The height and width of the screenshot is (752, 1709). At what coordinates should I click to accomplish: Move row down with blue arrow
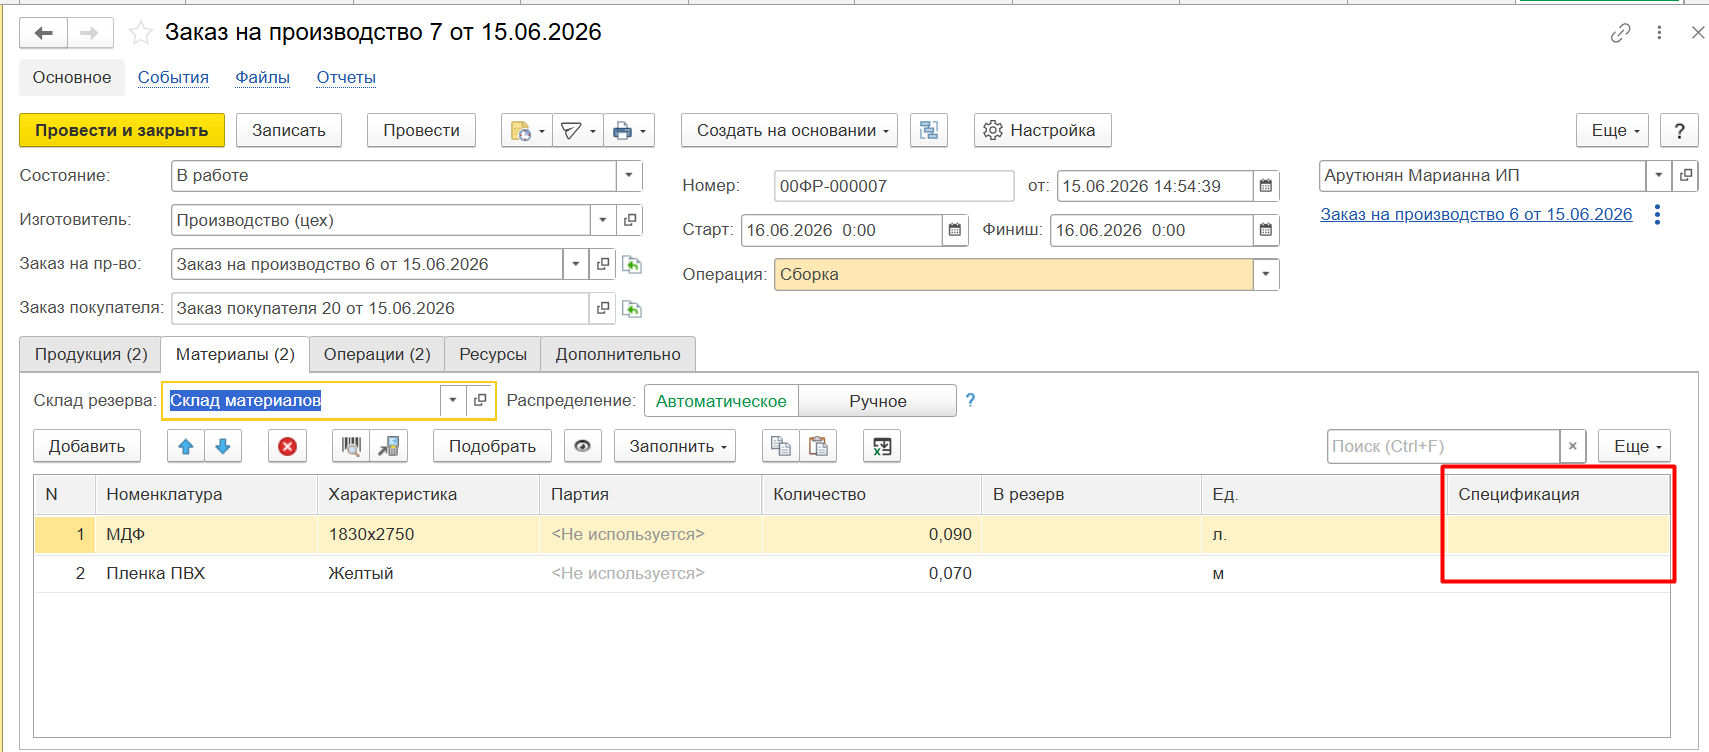pyautogui.click(x=223, y=446)
